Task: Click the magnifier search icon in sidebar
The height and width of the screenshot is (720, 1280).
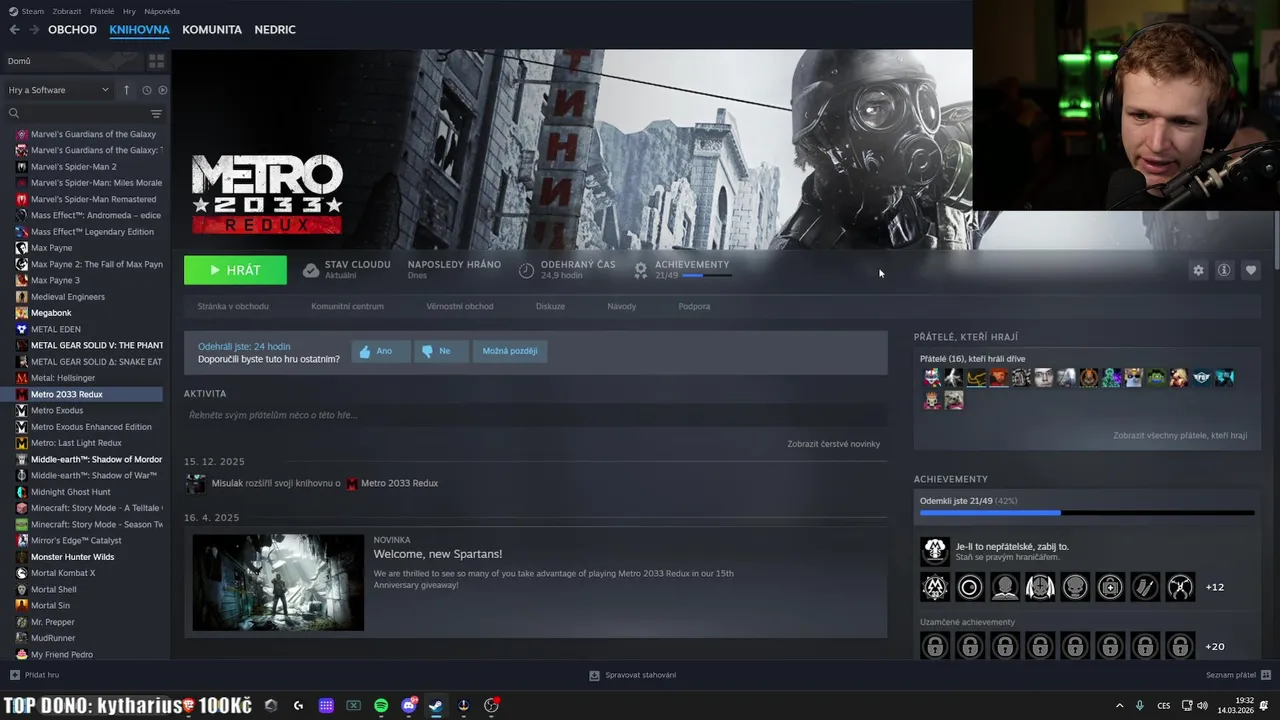Action: (13, 114)
